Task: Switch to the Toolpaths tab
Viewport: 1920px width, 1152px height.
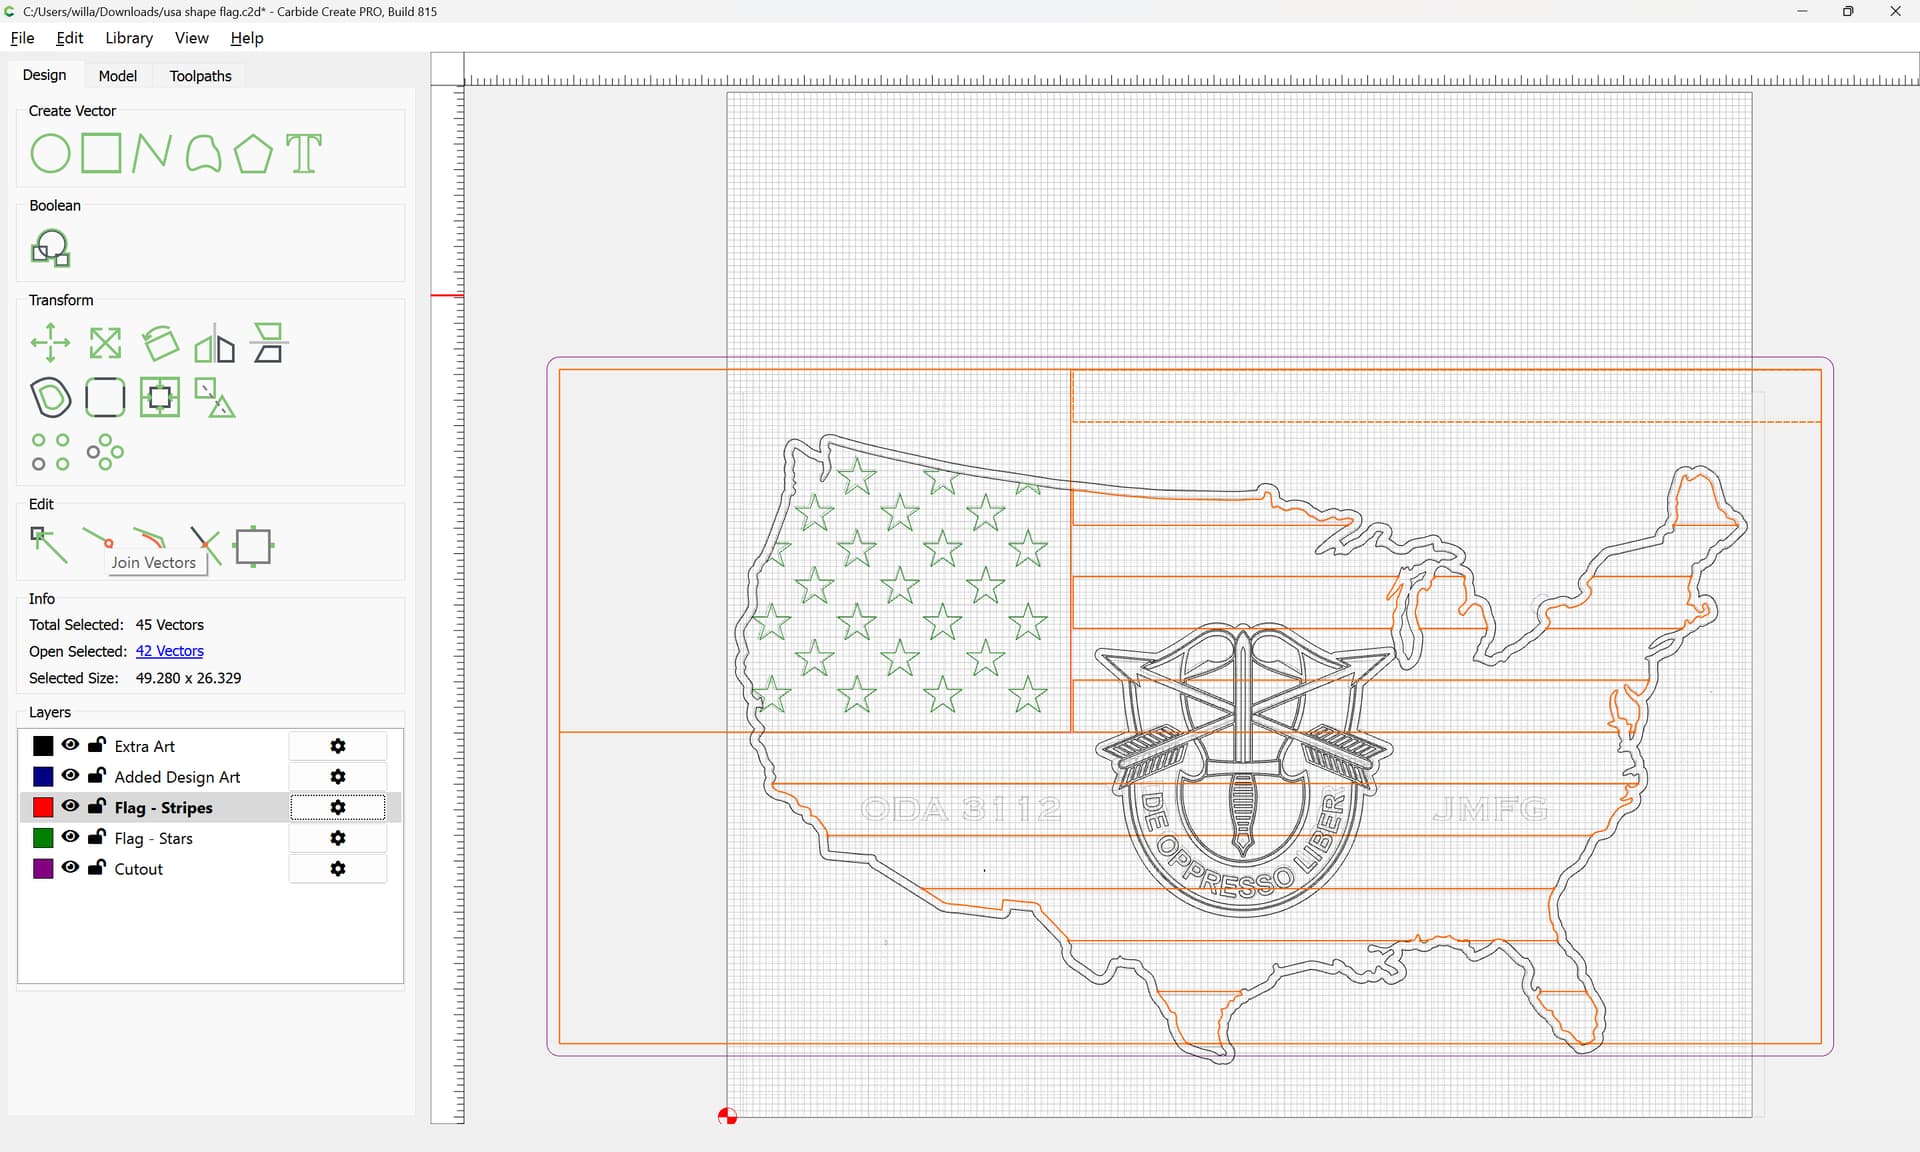Action: click(x=200, y=76)
